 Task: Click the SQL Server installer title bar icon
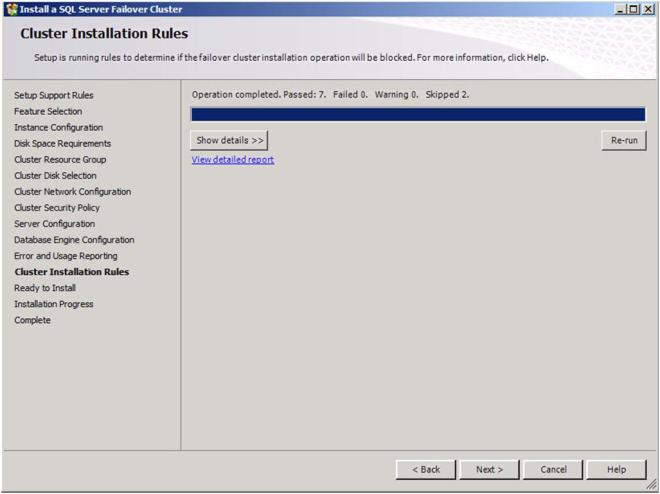(11, 9)
